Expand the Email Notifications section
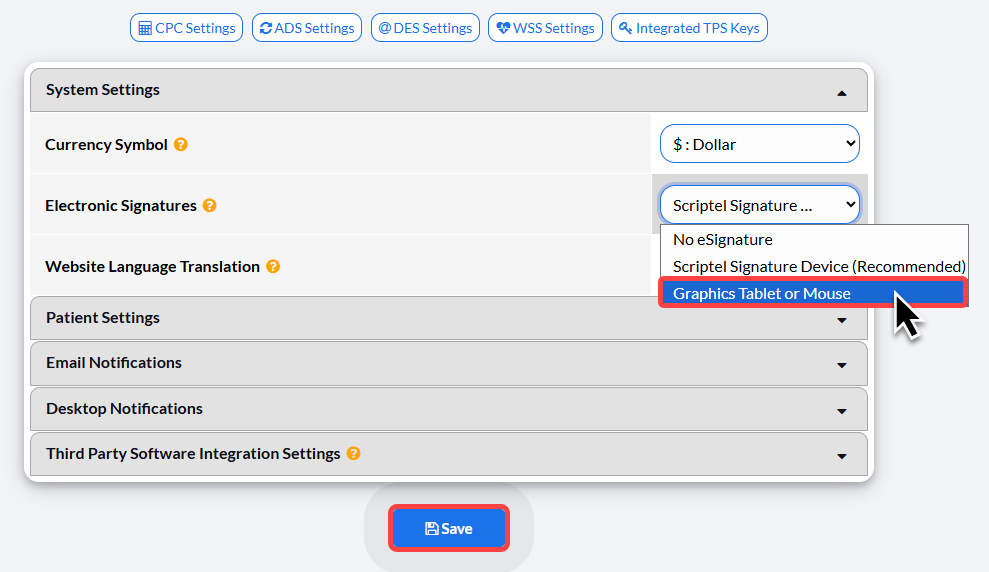The image size is (989, 572). click(x=448, y=363)
